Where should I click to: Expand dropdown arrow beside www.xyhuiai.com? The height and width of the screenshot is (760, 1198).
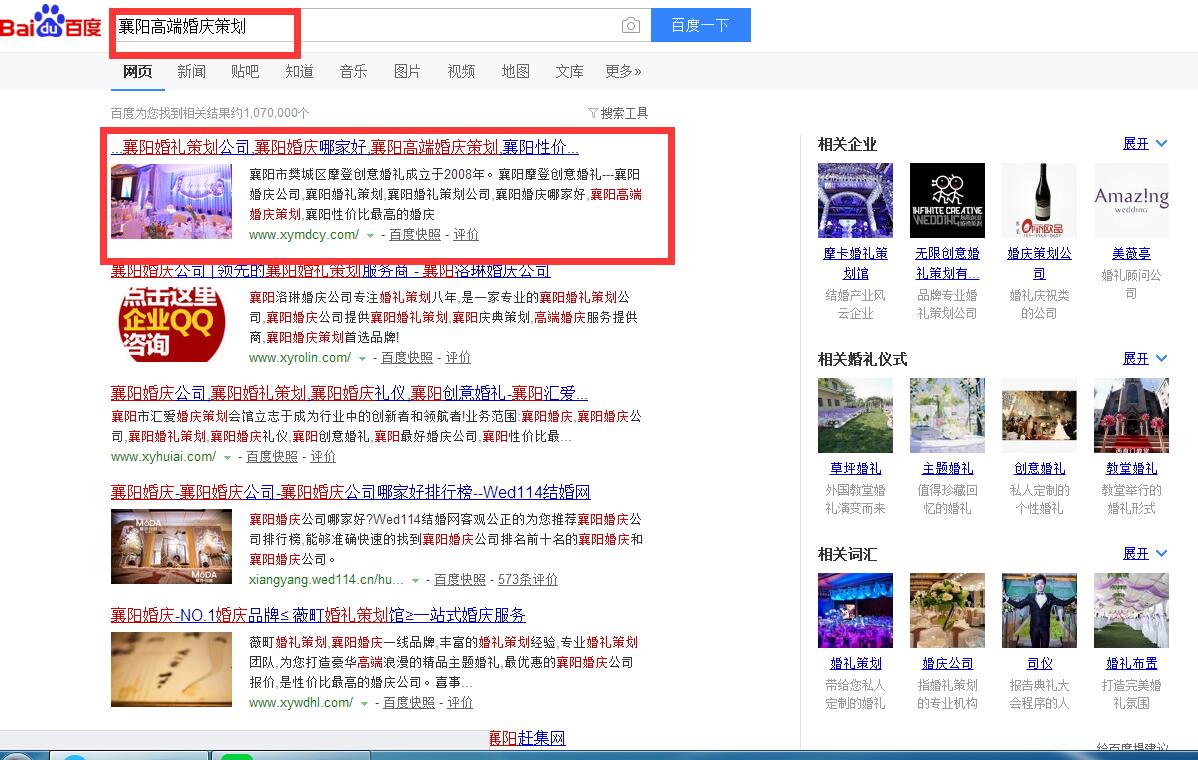tap(227, 458)
